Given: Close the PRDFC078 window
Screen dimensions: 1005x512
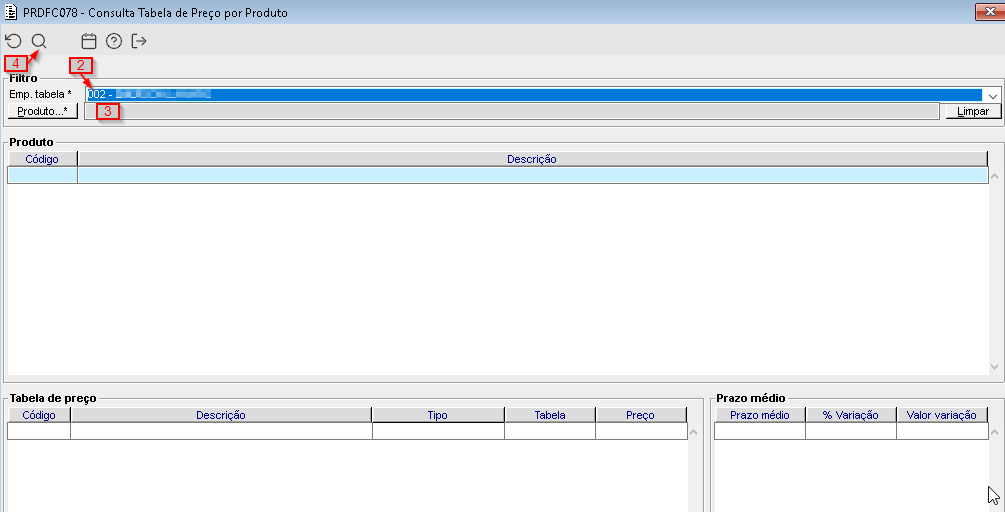Looking at the screenshot, I should (x=989, y=12).
